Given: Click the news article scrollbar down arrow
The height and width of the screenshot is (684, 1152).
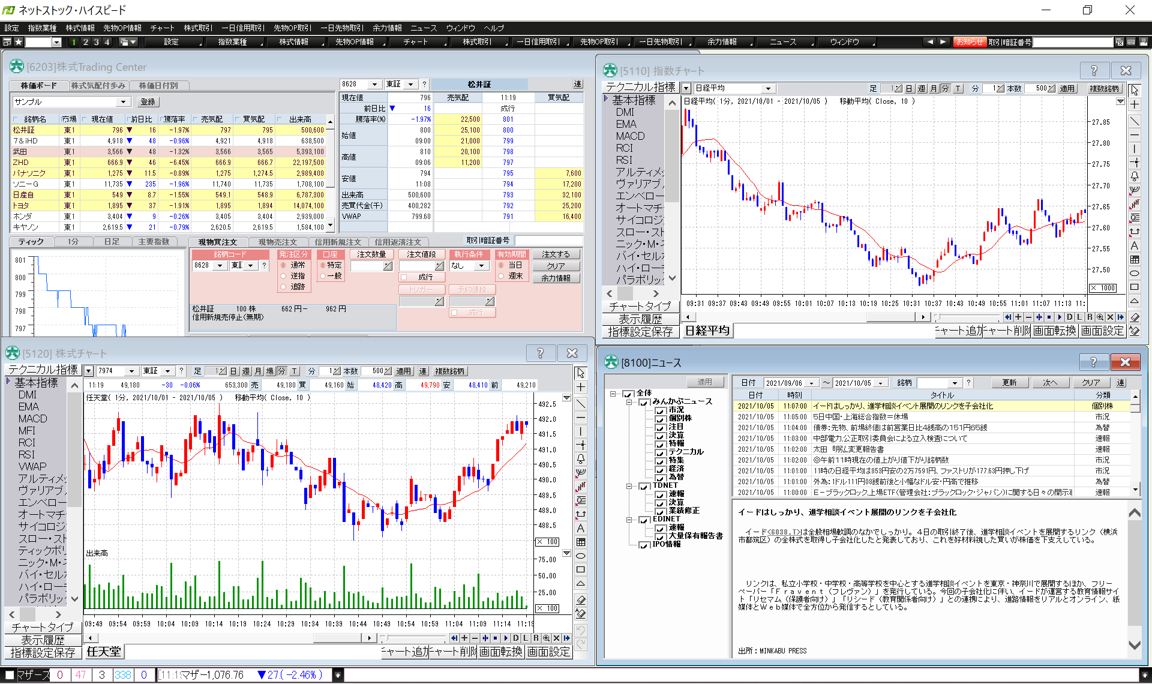Looking at the screenshot, I should pos(1134,645).
